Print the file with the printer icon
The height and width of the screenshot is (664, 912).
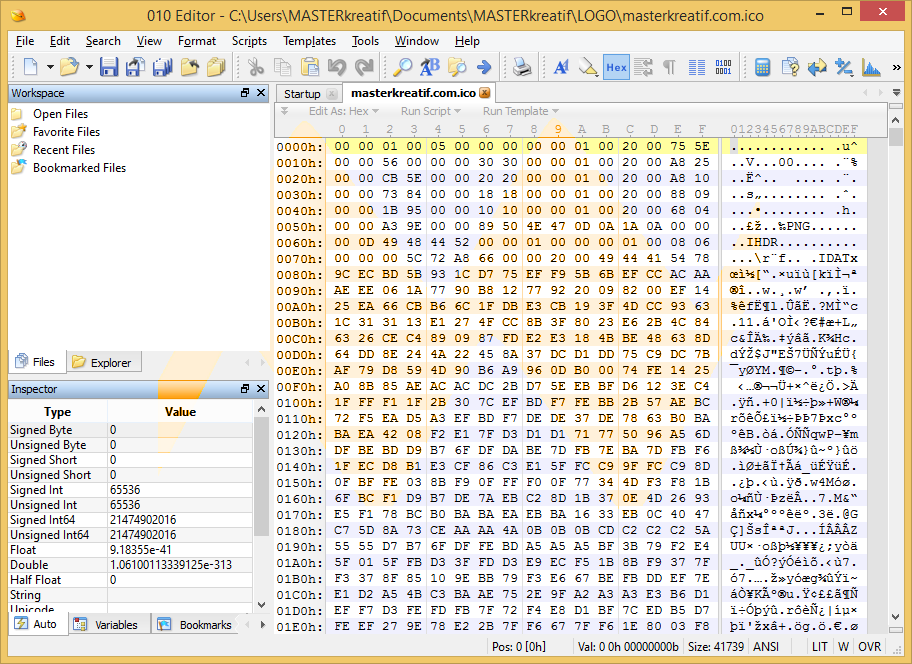coord(522,67)
